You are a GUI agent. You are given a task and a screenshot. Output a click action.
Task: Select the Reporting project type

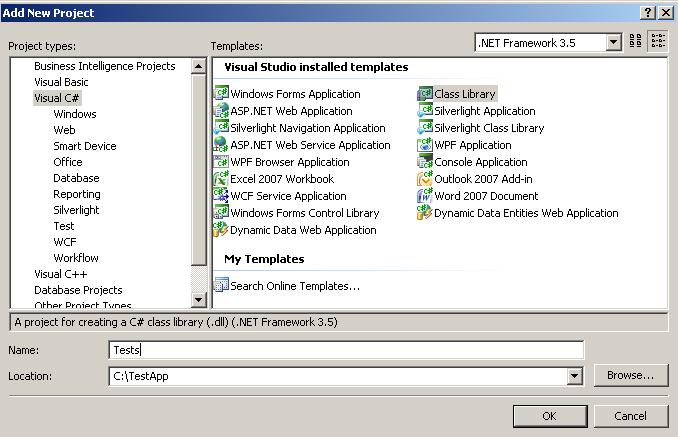click(77, 194)
